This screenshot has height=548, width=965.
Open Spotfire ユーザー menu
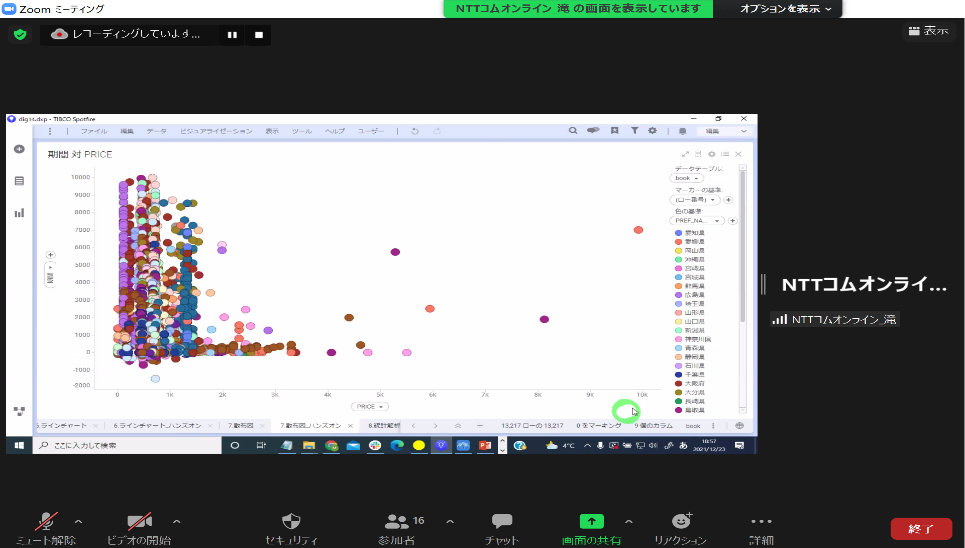(371, 131)
